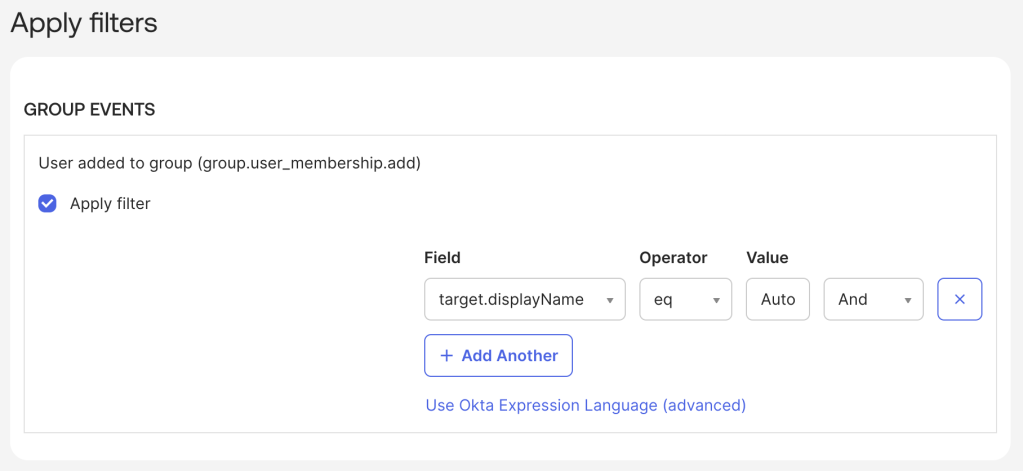1023x471 pixels.
Task: Click the caret arrow in eq operator box
Action: click(716, 300)
